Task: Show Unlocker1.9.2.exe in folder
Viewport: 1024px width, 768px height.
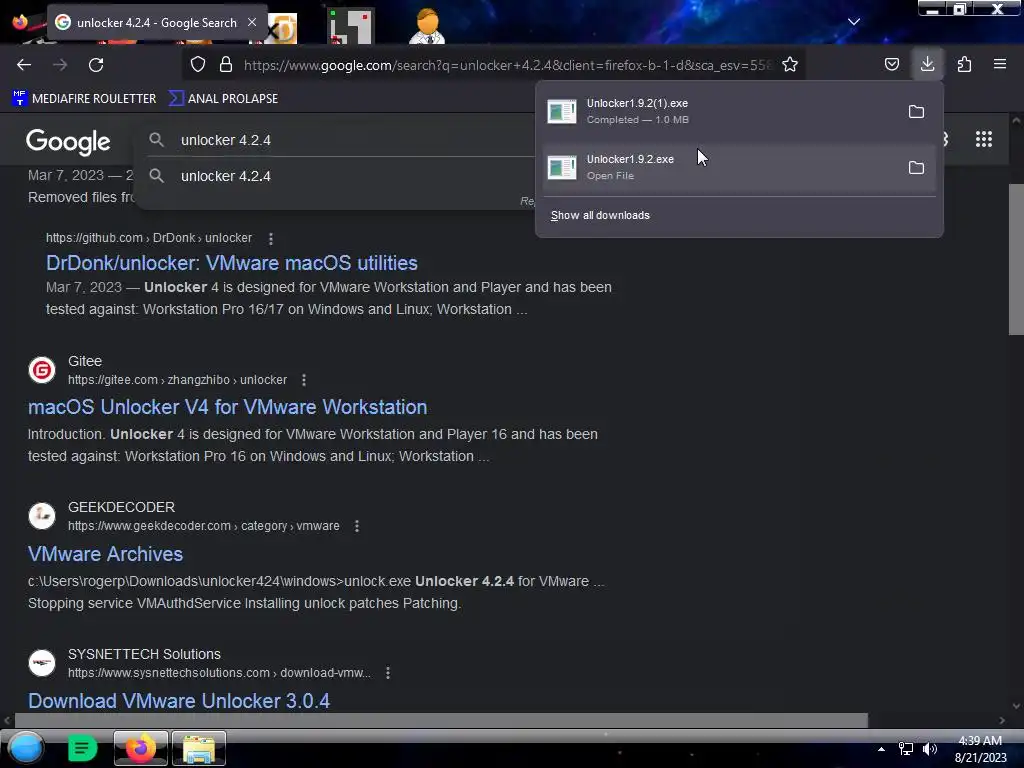Action: 916,168
